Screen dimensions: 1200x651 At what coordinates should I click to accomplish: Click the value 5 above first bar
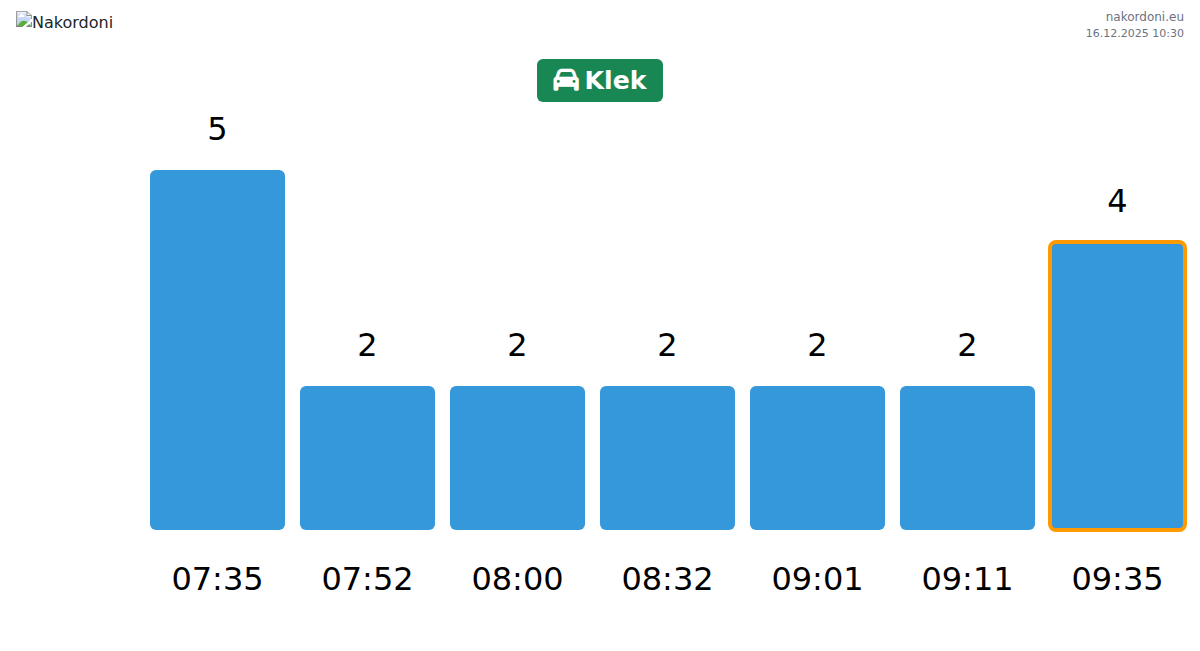(217, 129)
